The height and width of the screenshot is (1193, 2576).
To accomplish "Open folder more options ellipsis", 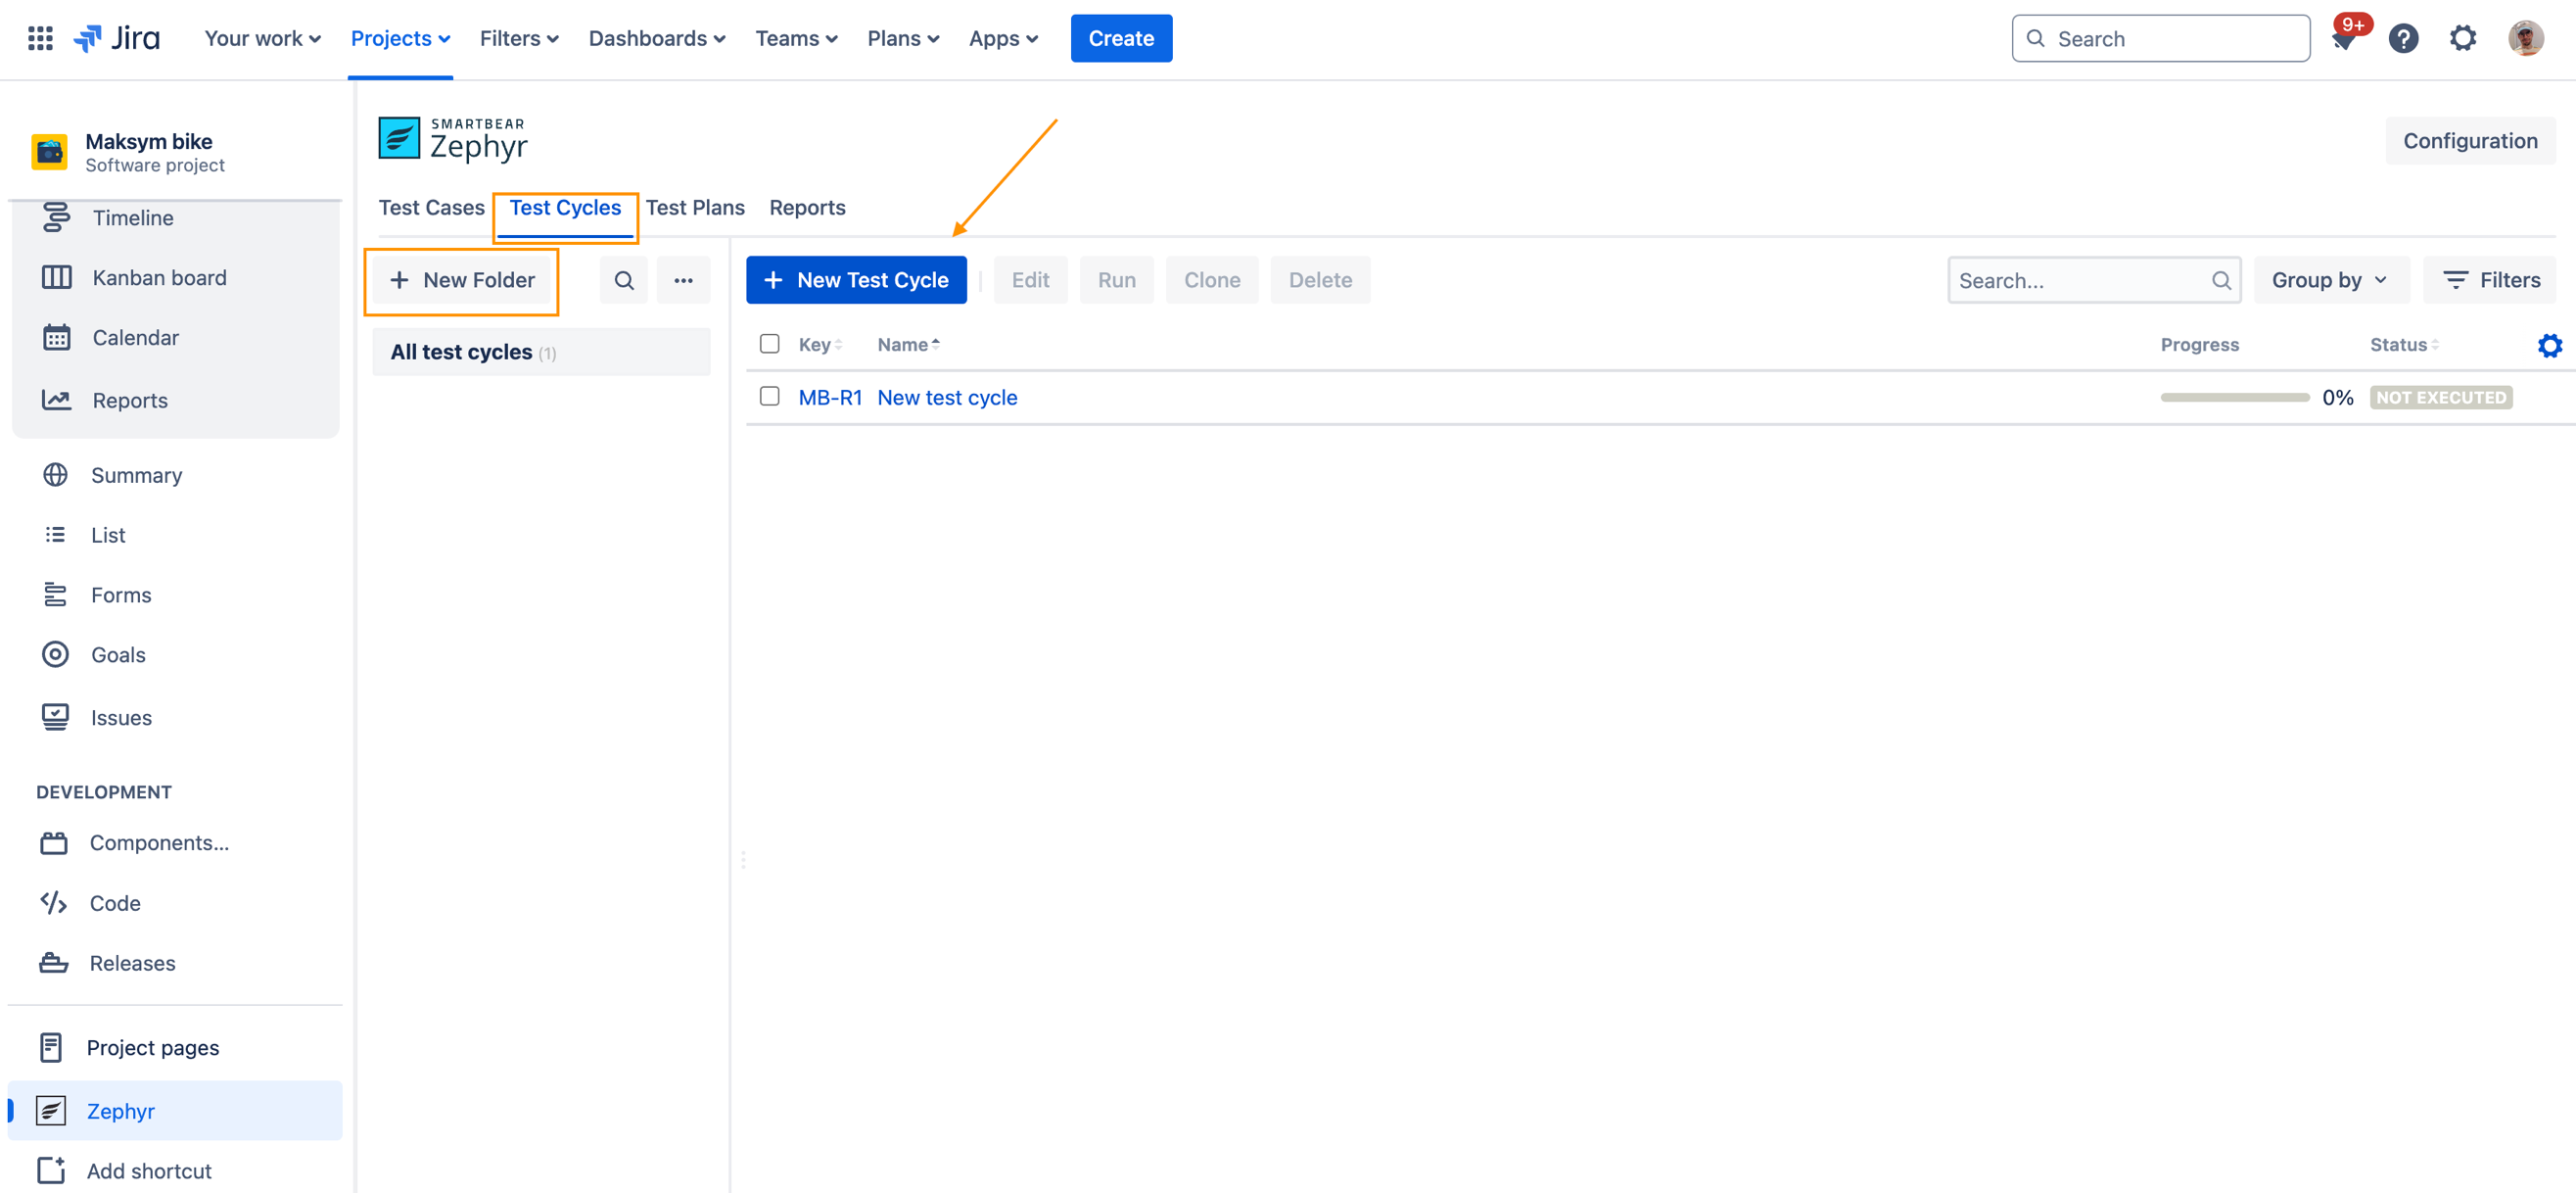I will [683, 280].
